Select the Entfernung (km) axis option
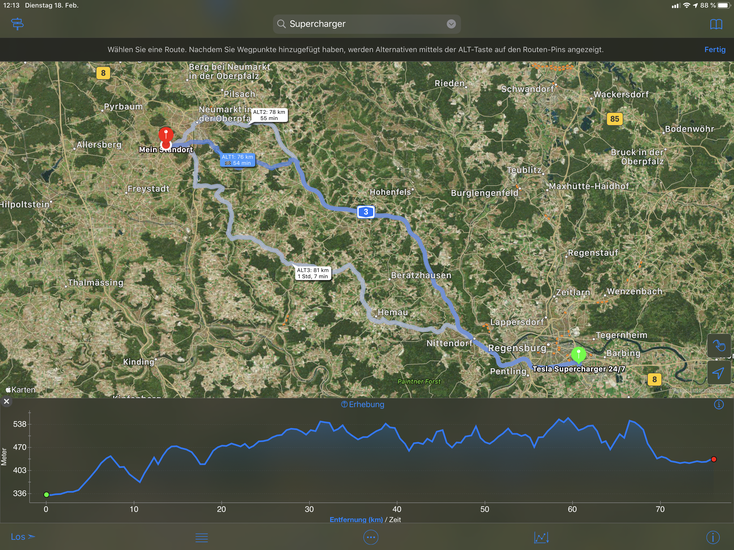 [356, 520]
